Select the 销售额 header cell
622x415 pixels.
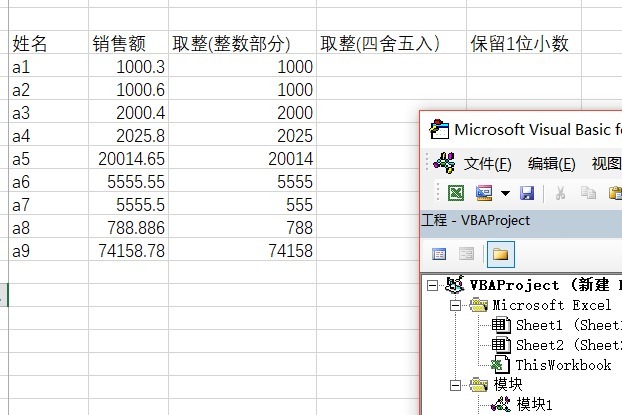coord(129,42)
